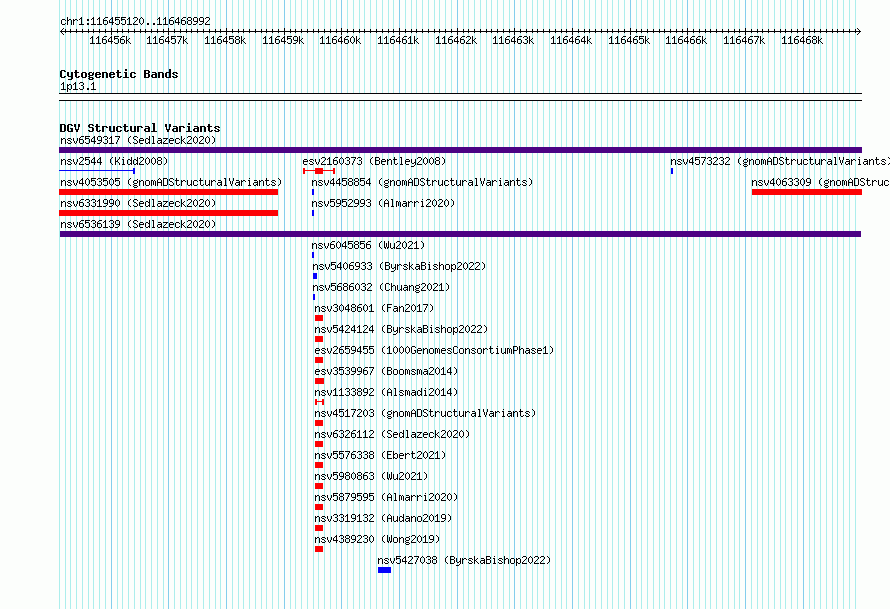Select nsv4063309 variant label
The height and width of the screenshot is (609, 890).
(x=820, y=182)
